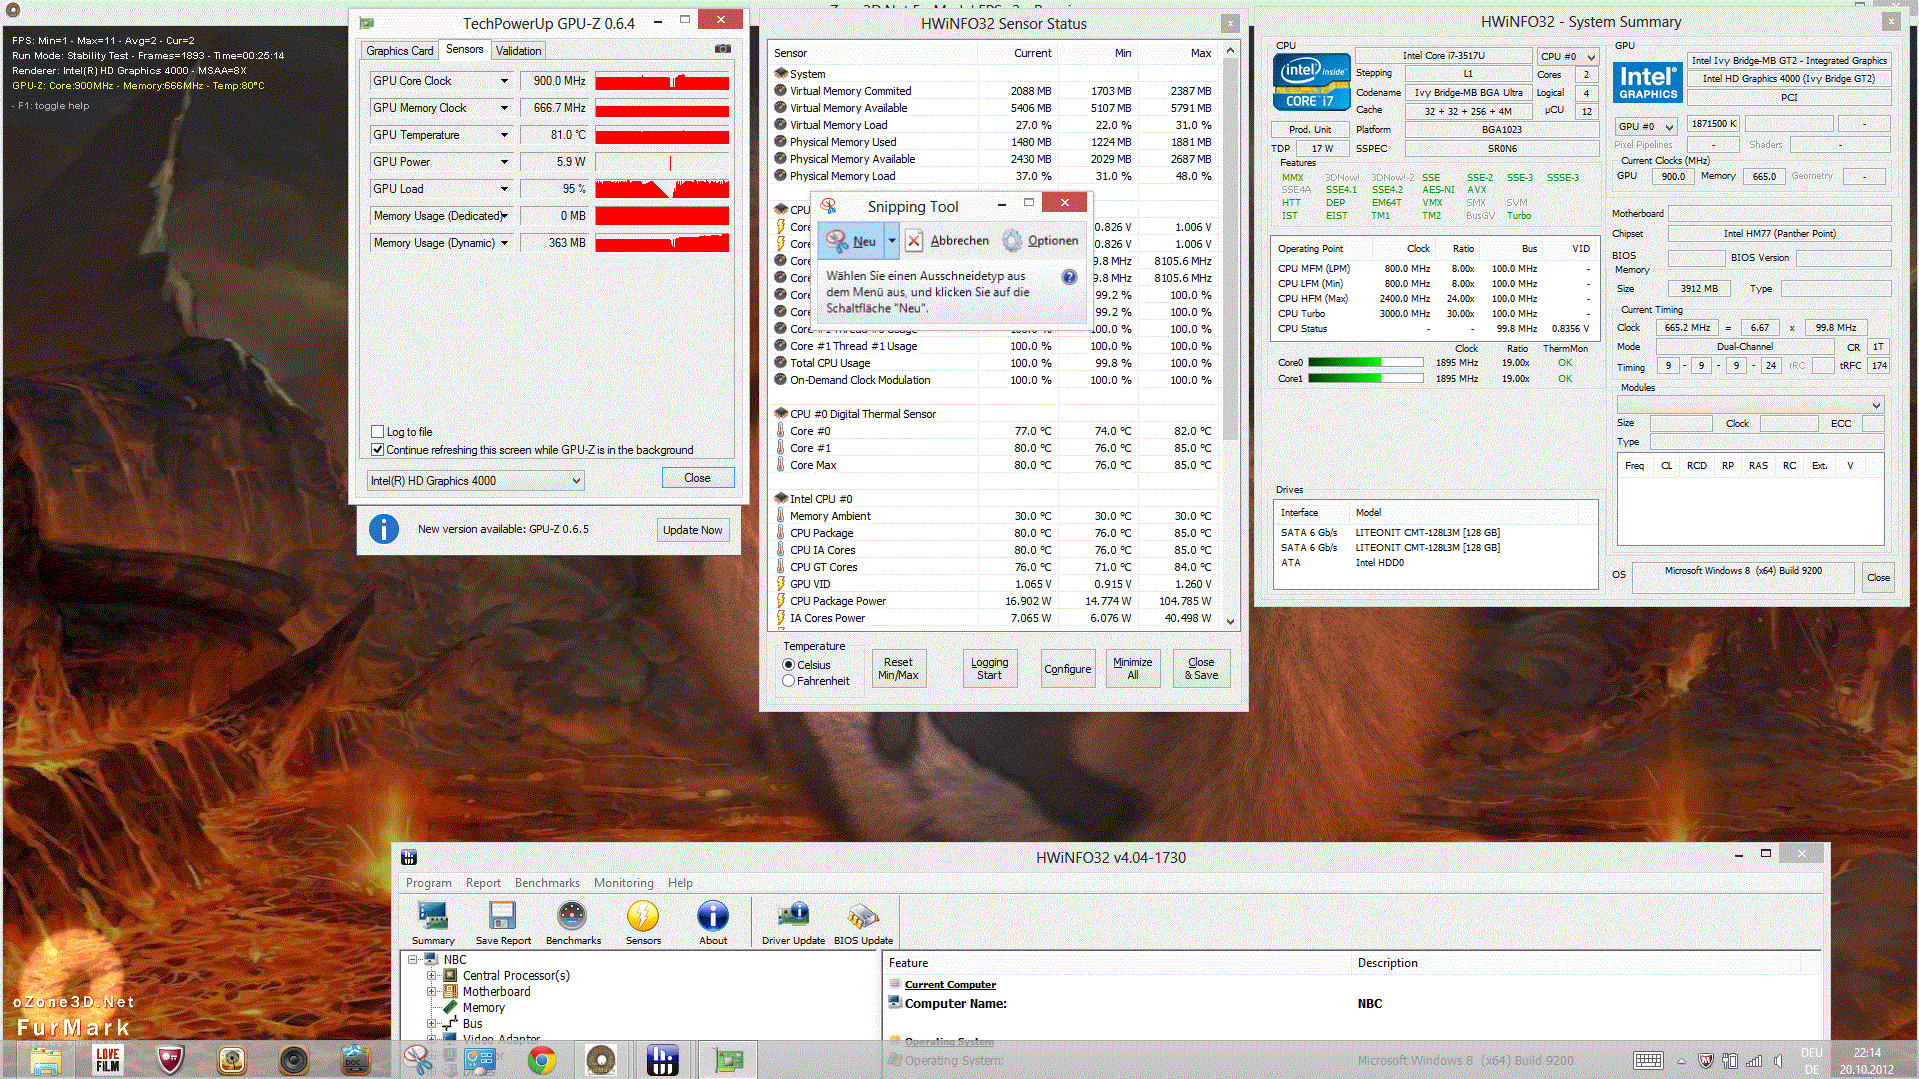Click the Update Now button in GPU-Z
The height and width of the screenshot is (1079, 1919).
click(x=692, y=530)
